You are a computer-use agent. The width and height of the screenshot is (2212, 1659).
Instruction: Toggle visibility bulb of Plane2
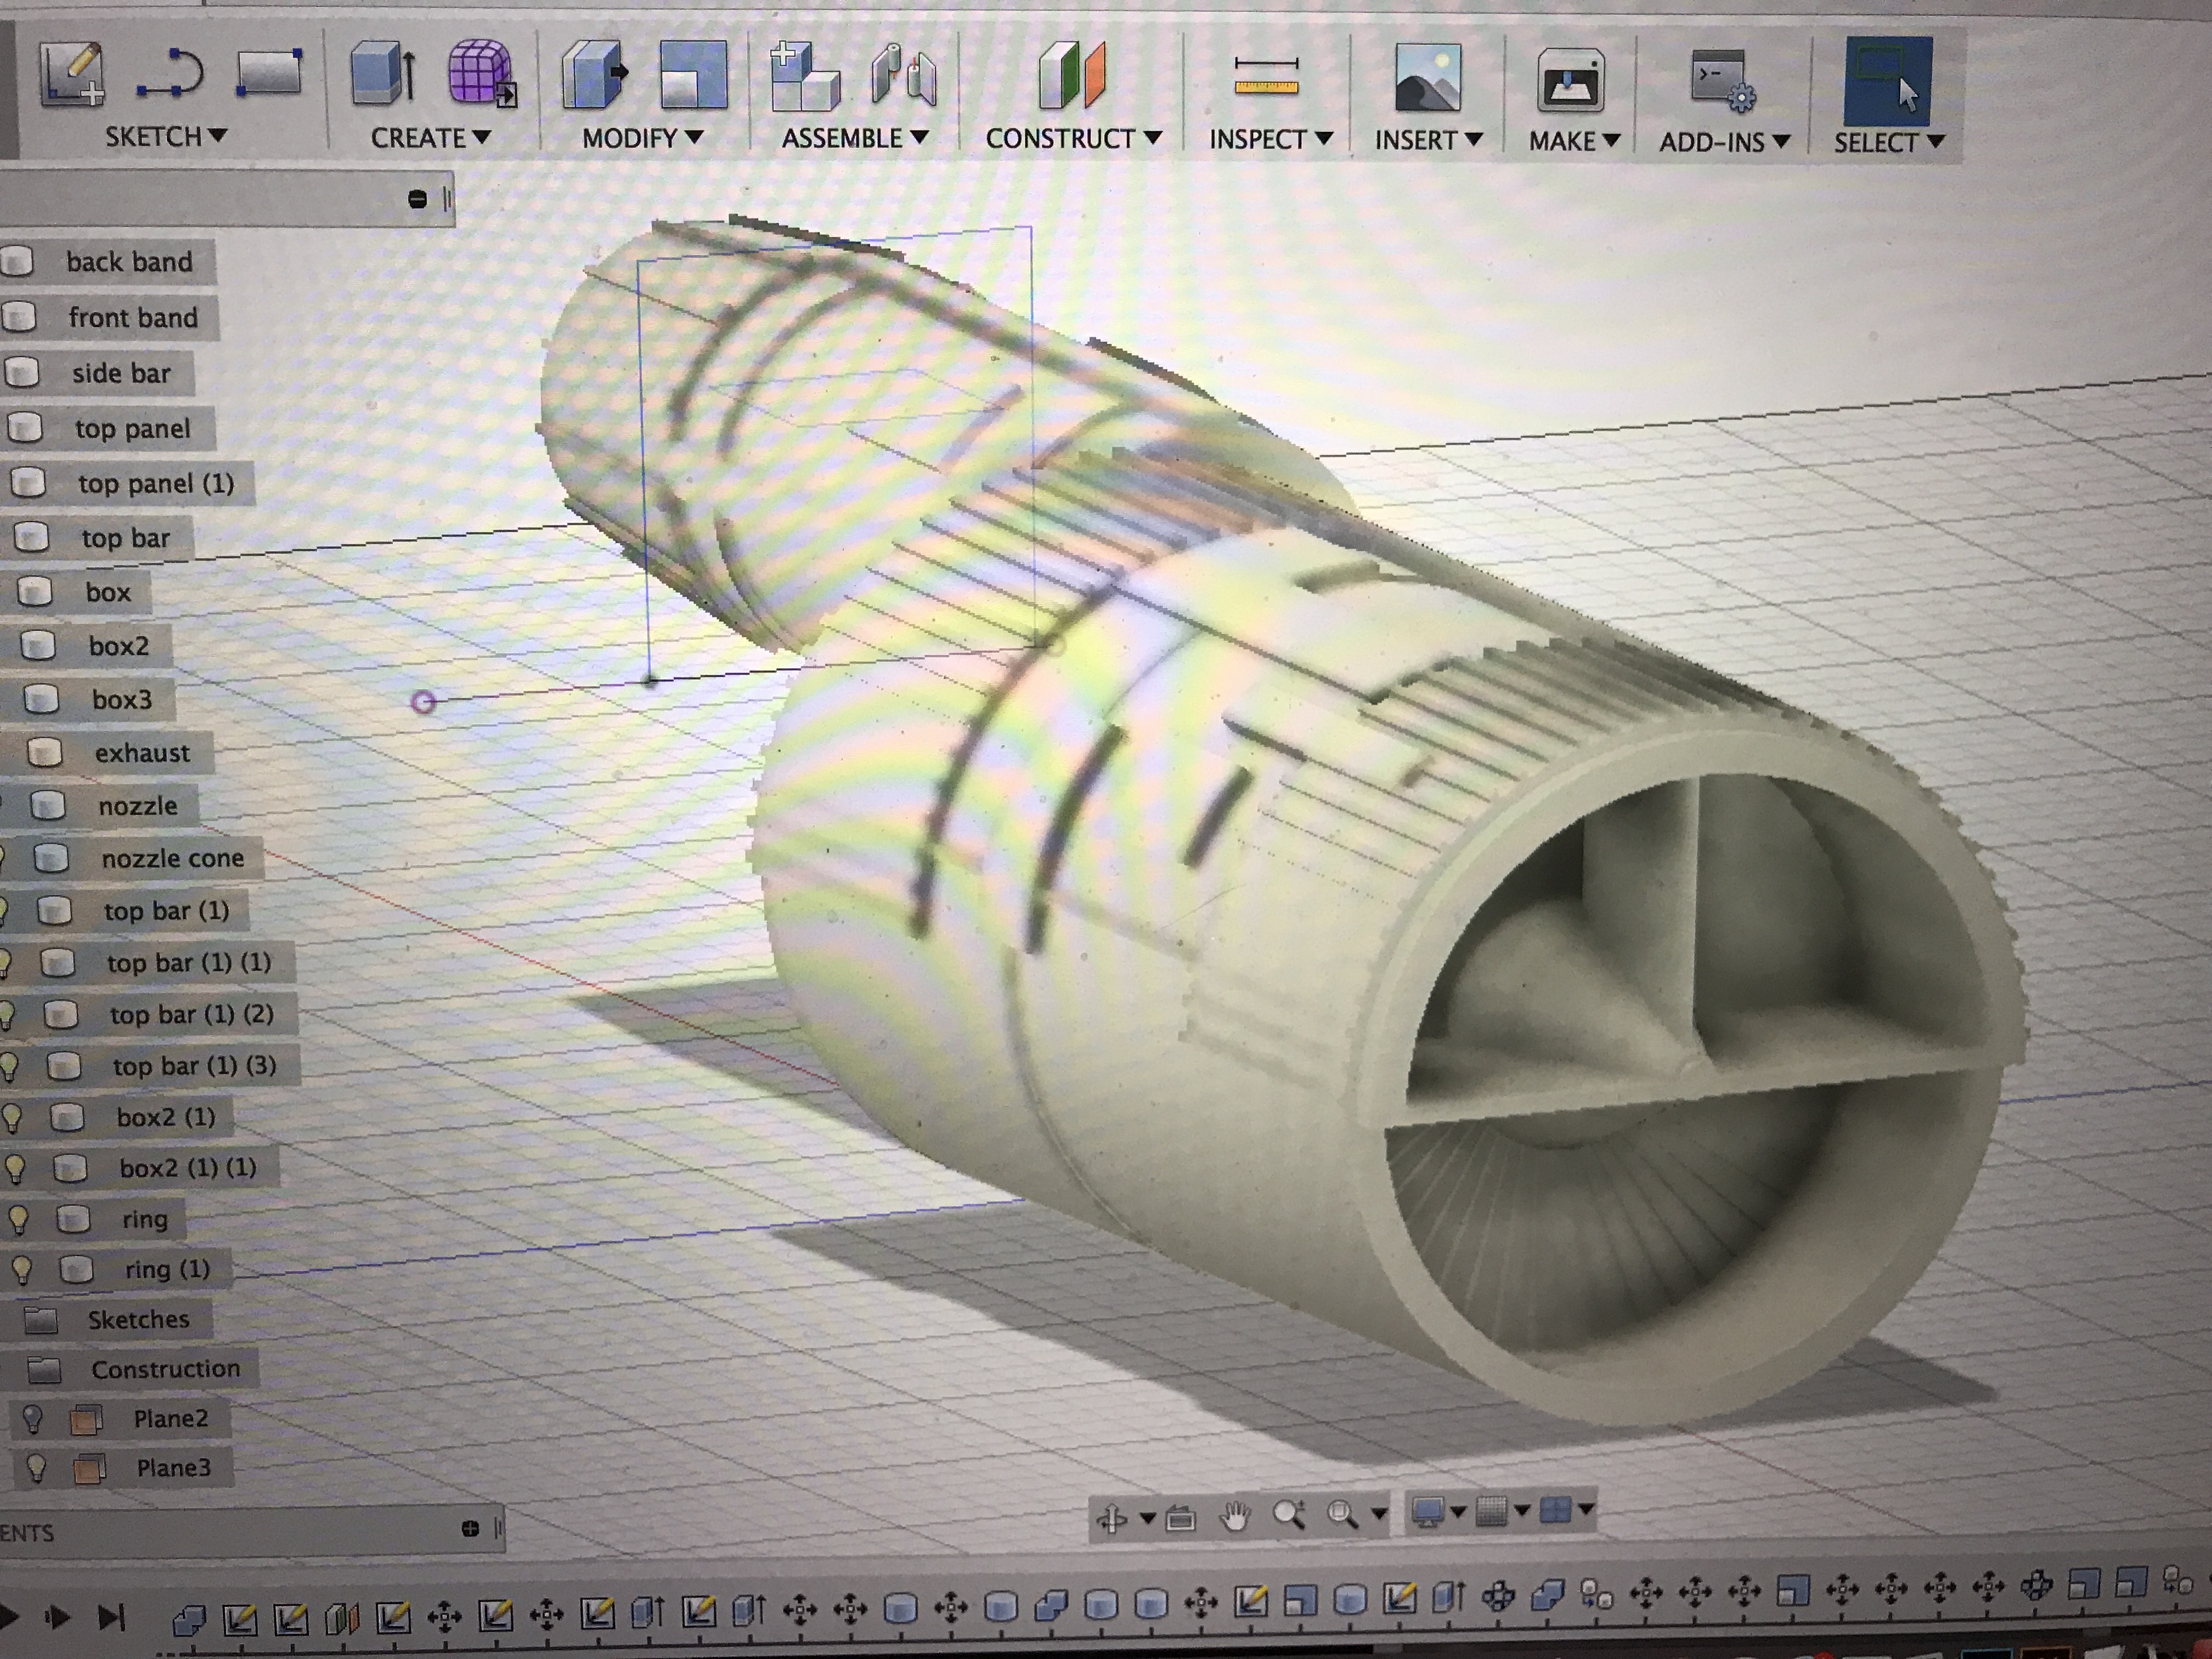[33, 1418]
